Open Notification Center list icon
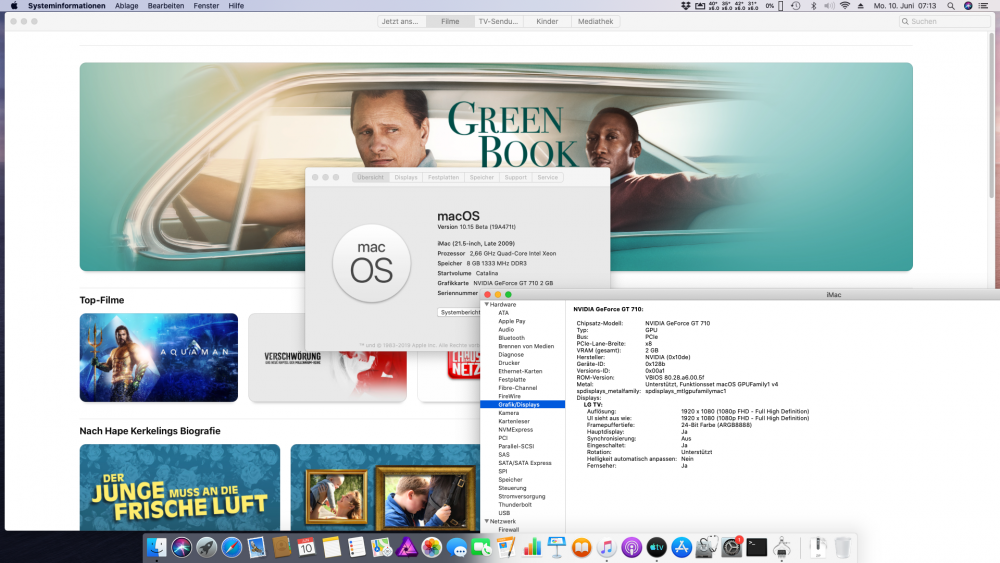 pos(984,6)
